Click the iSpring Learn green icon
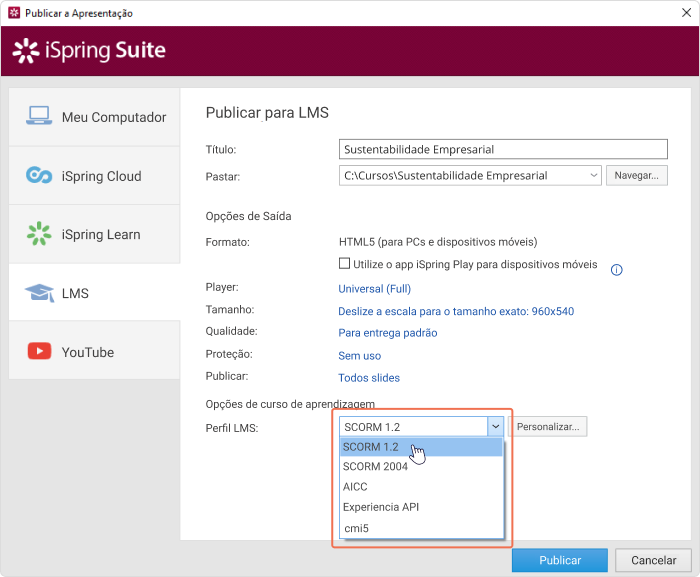 [39, 234]
